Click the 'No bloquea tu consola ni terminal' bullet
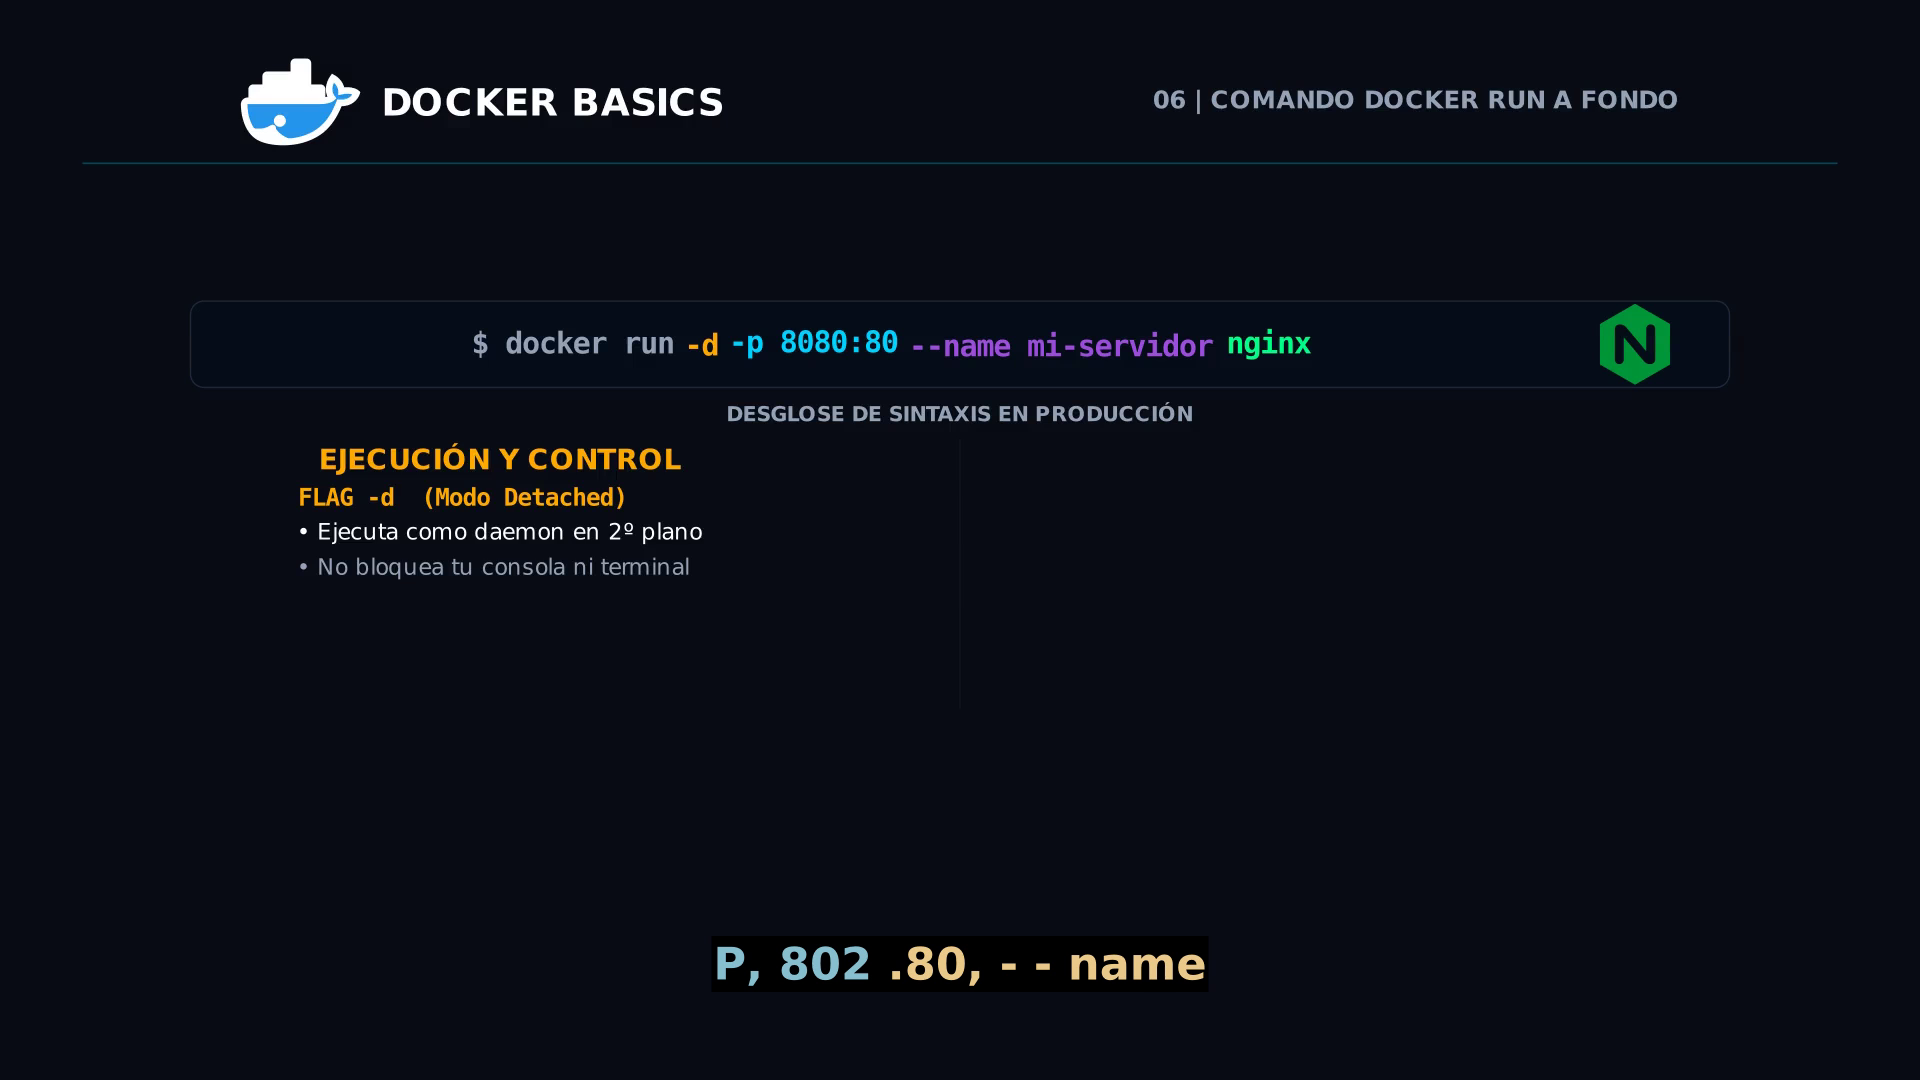The height and width of the screenshot is (1080, 1920). tap(494, 567)
